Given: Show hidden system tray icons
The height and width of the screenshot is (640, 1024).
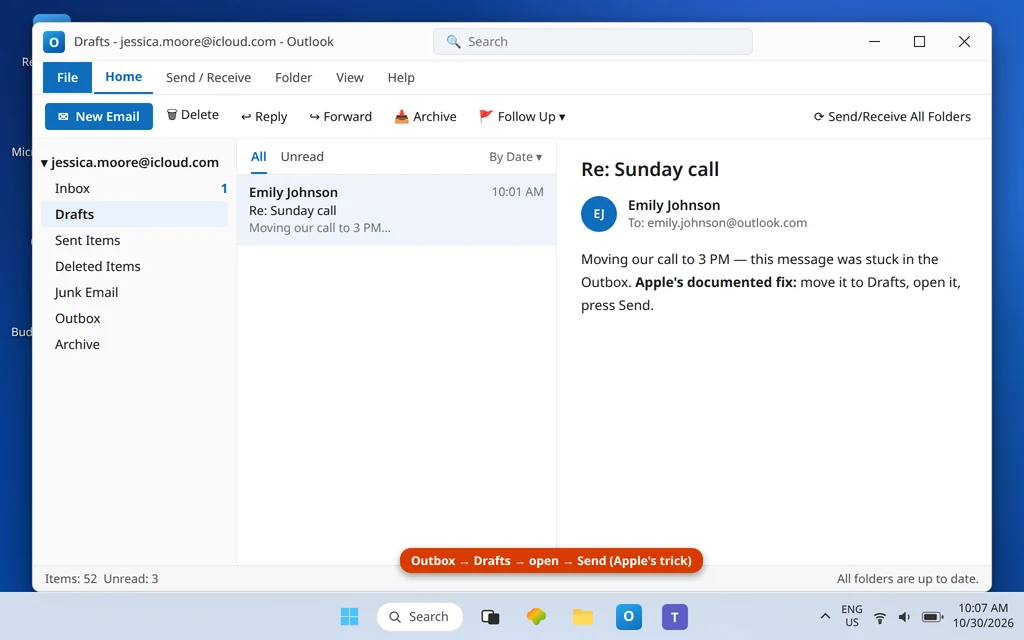Looking at the screenshot, I should click(825, 616).
